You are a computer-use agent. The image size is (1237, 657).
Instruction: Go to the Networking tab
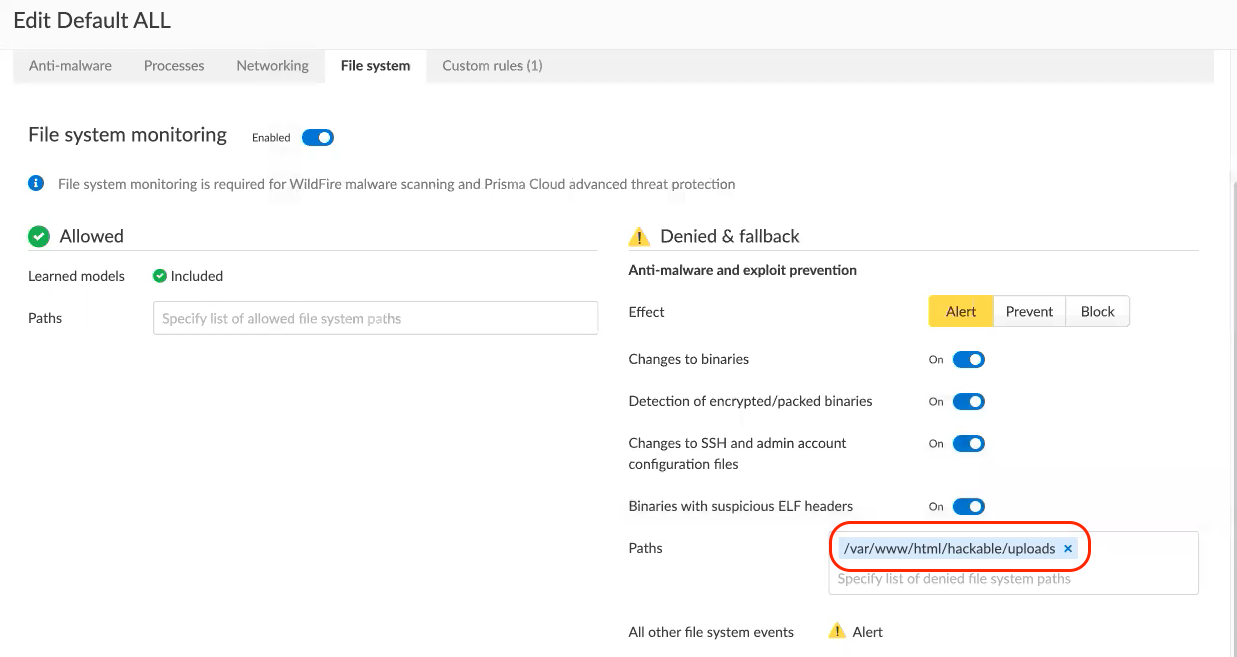point(272,66)
